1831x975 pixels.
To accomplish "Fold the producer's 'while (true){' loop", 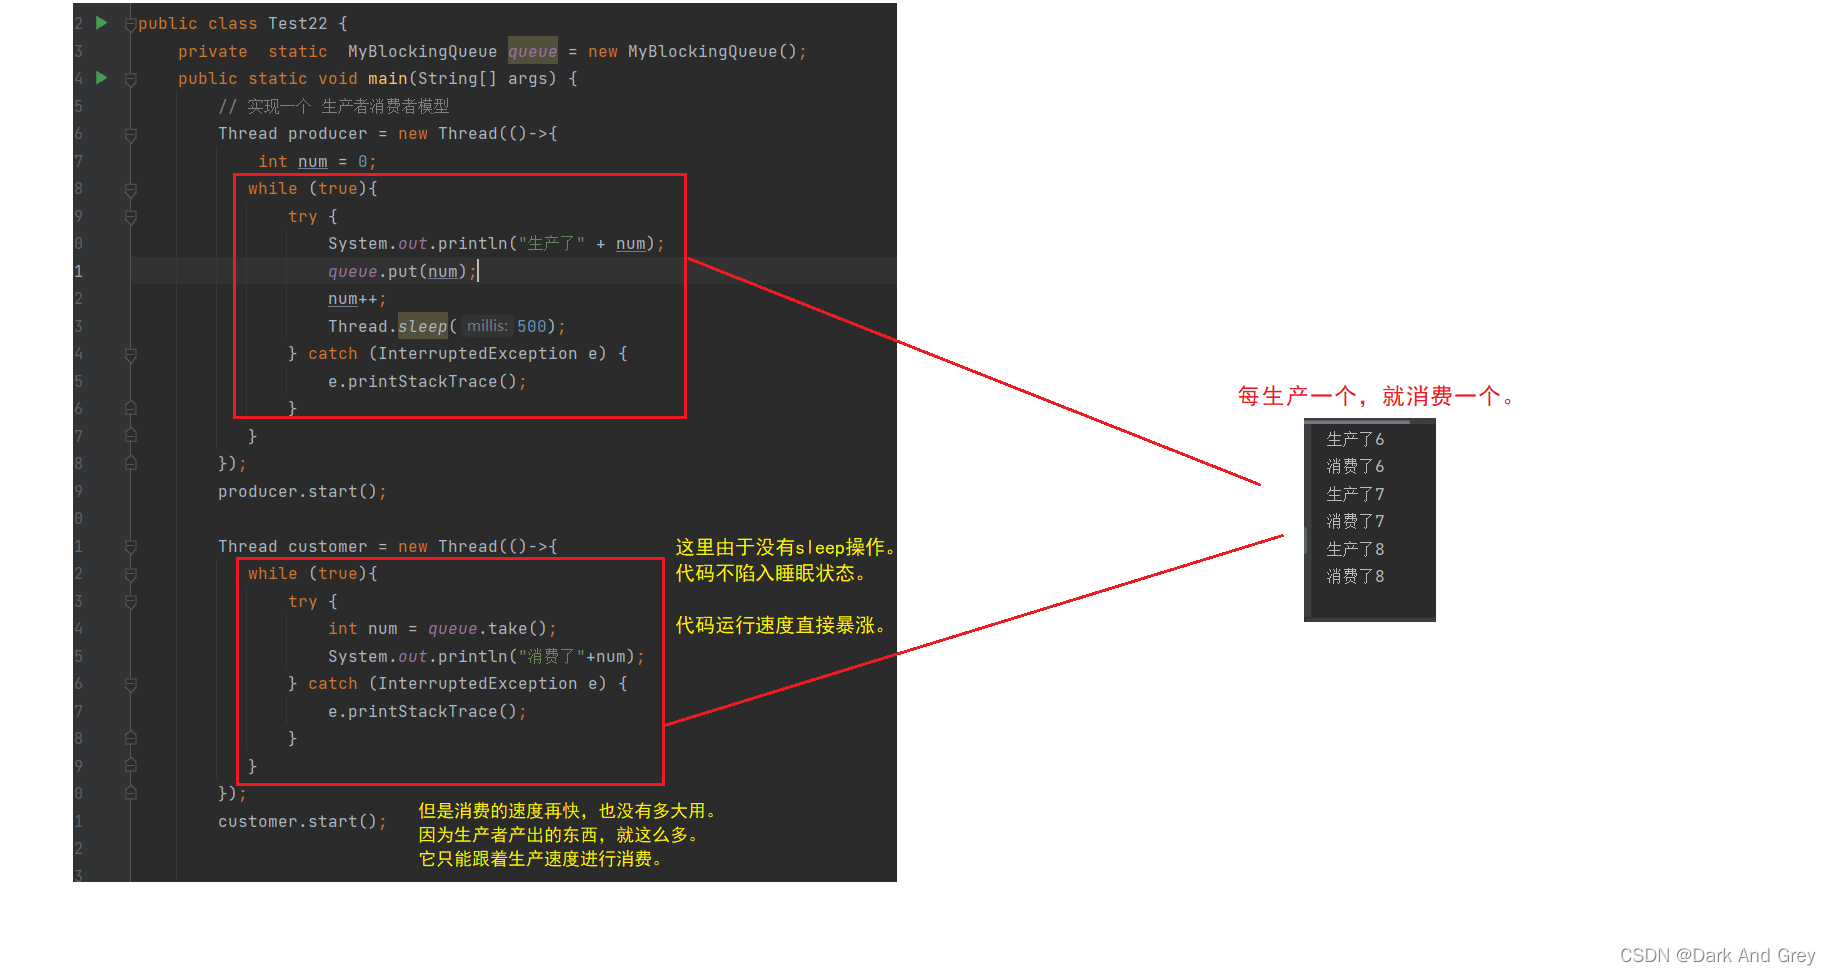I will coord(130,189).
